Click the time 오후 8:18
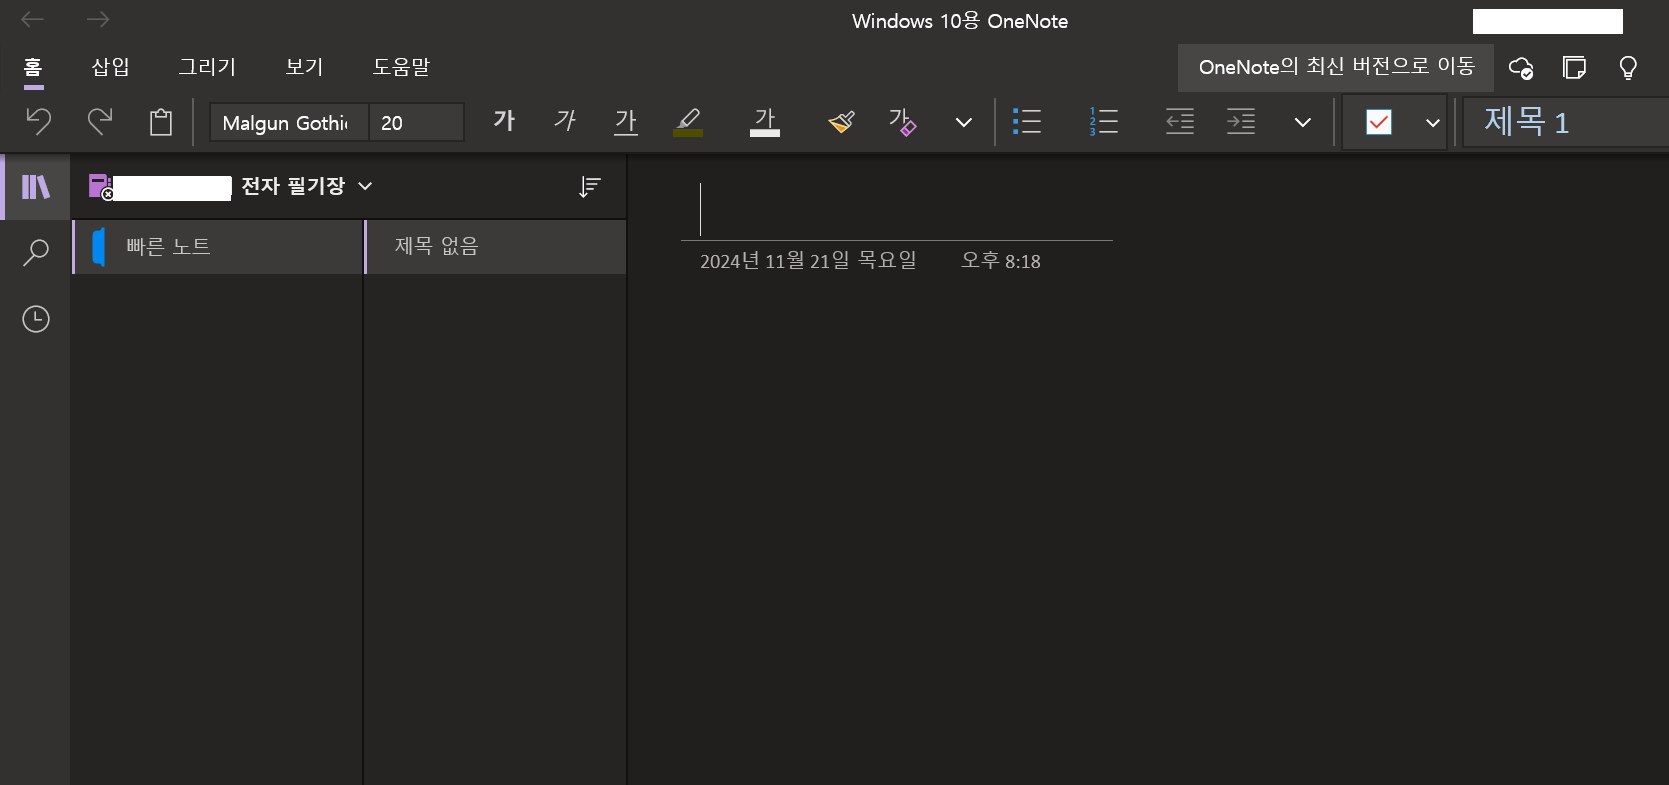The image size is (1669, 785). (1000, 261)
